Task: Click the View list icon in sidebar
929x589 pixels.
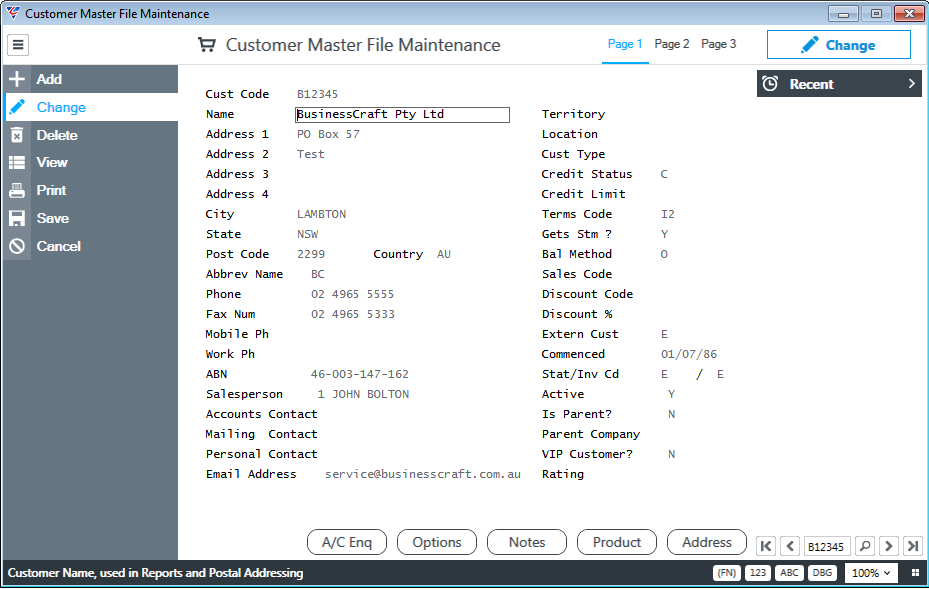Action: point(17,162)
